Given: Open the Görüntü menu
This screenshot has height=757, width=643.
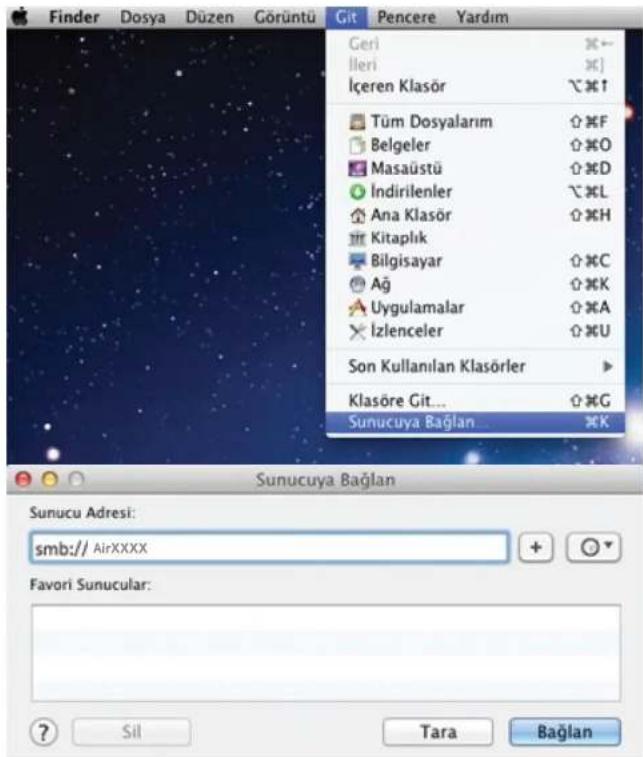Looking at the screenshot, I should pyautogui.click(x=285, y=17).
